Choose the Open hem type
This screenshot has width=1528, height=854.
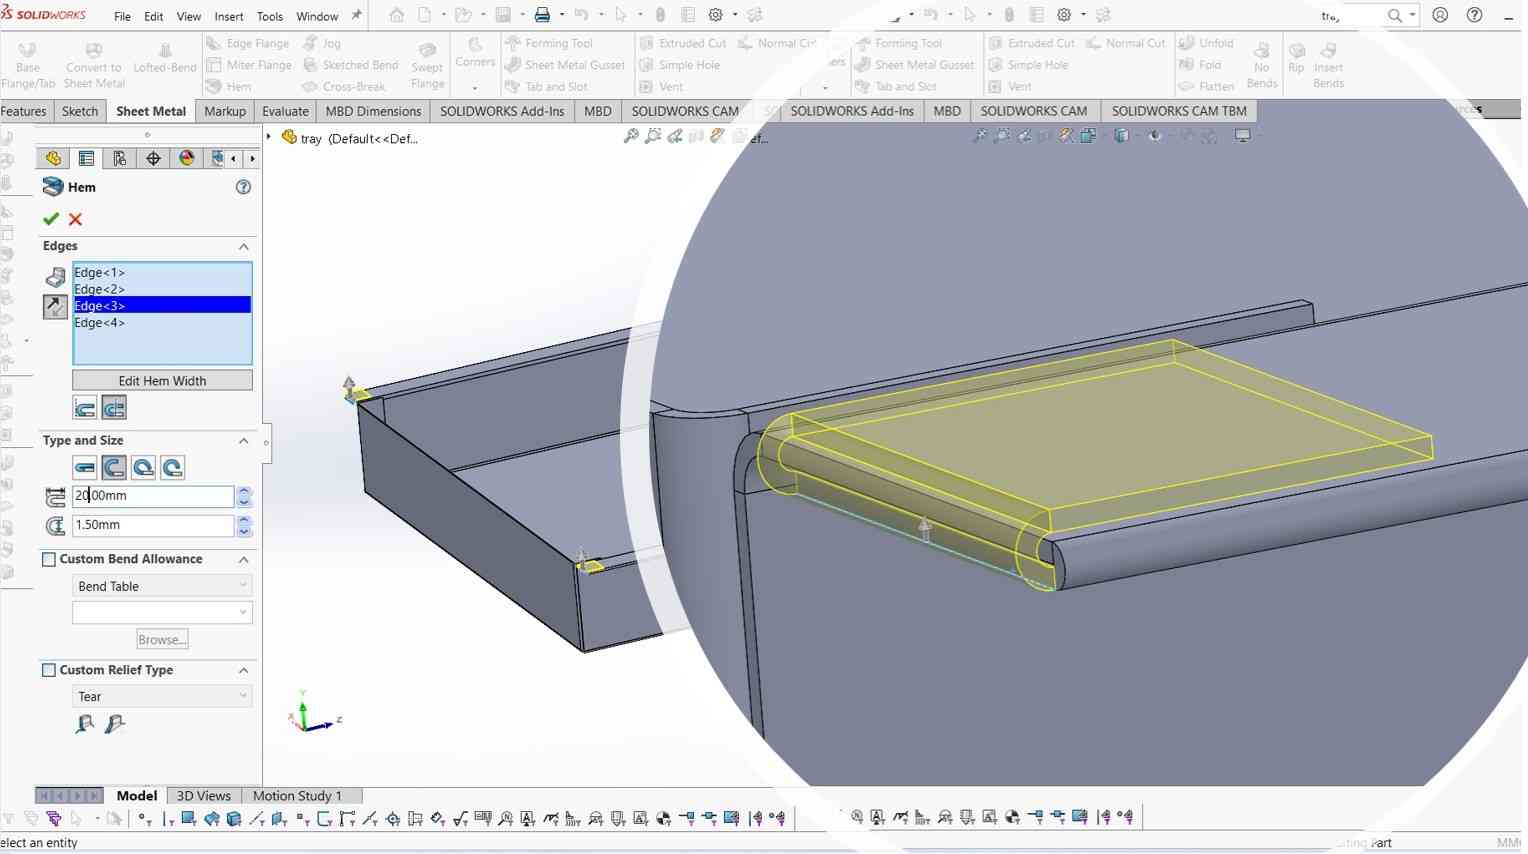(114, 467)
